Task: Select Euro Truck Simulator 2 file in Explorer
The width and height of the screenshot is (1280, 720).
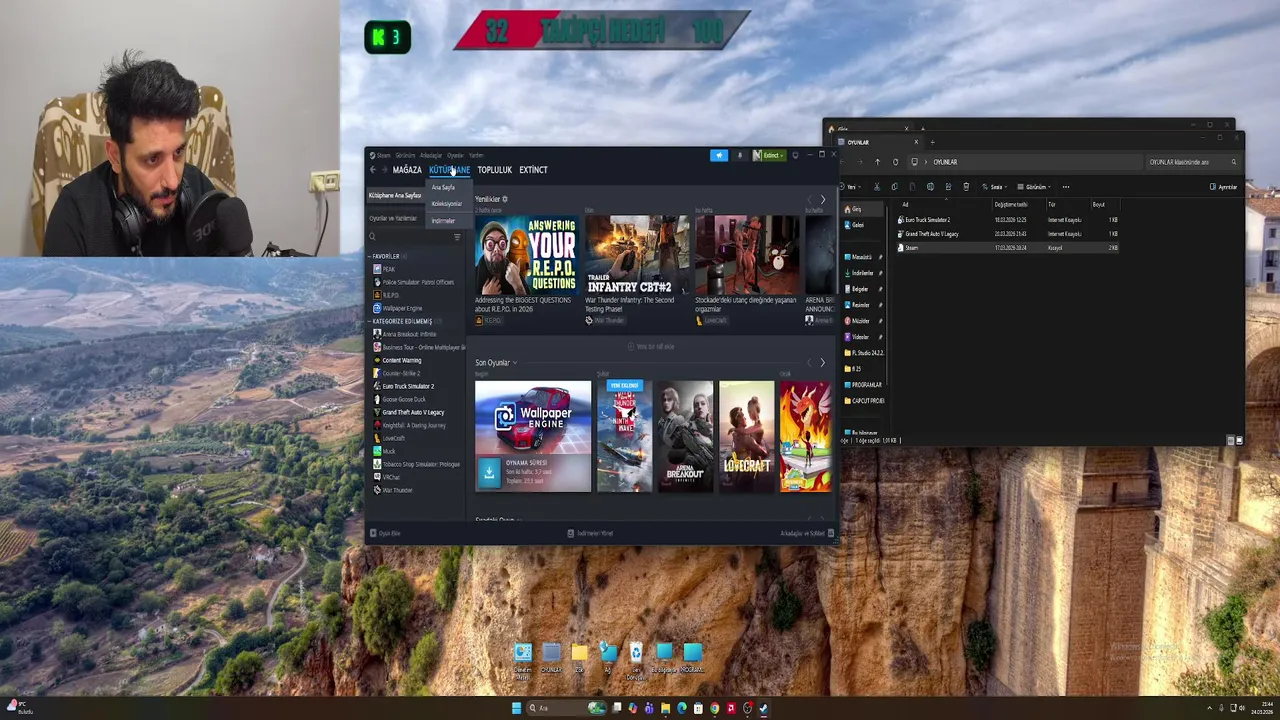Action: click(x=1007, y=220)
